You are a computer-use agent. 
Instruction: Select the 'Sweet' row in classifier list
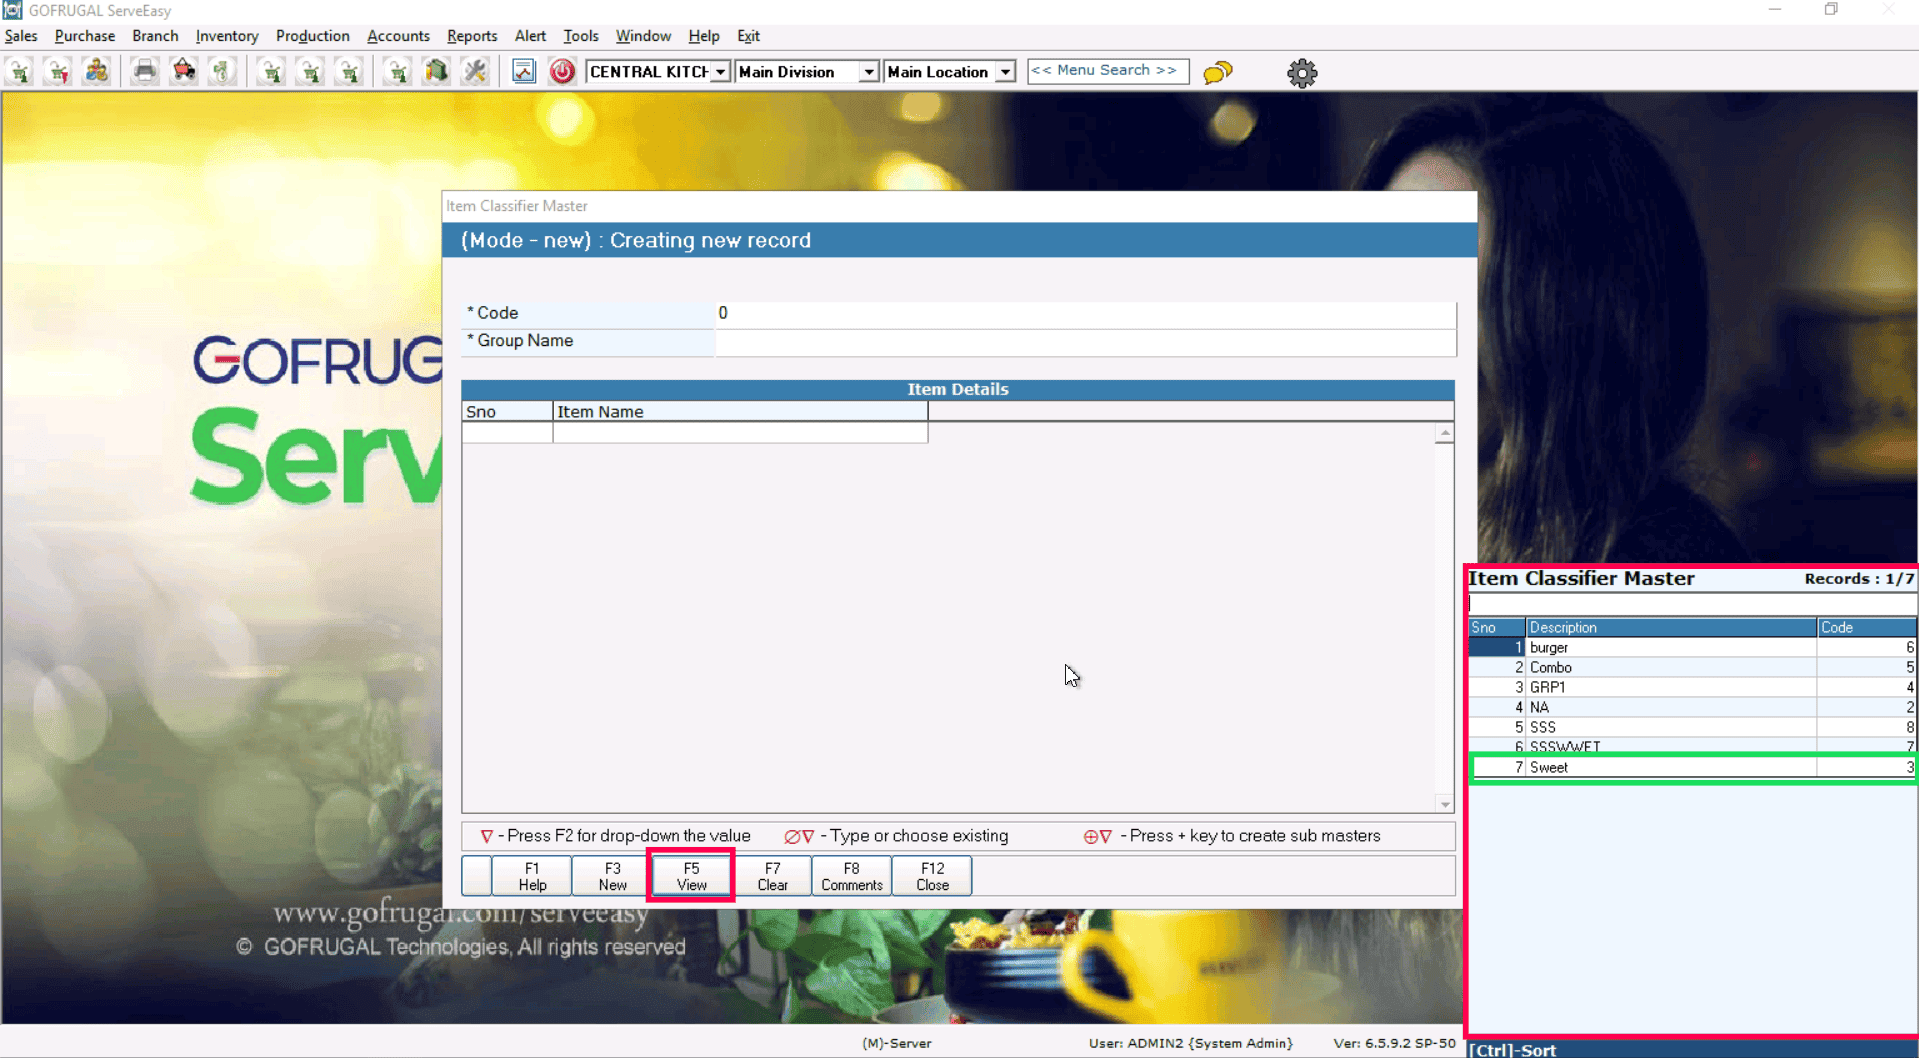pyautogui.click(x=1692, y=768)
